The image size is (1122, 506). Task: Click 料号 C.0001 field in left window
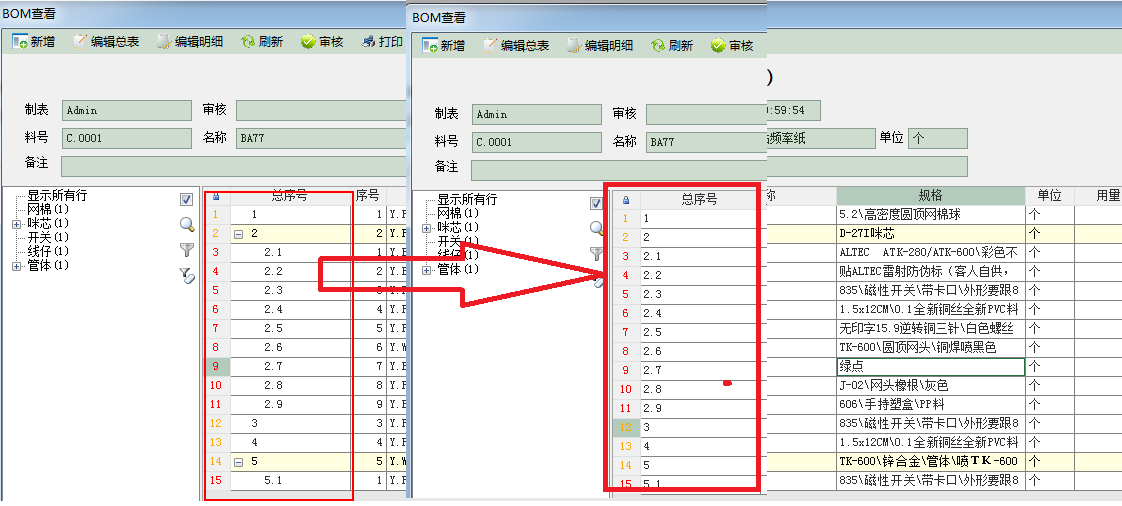(x=127, y=138)
